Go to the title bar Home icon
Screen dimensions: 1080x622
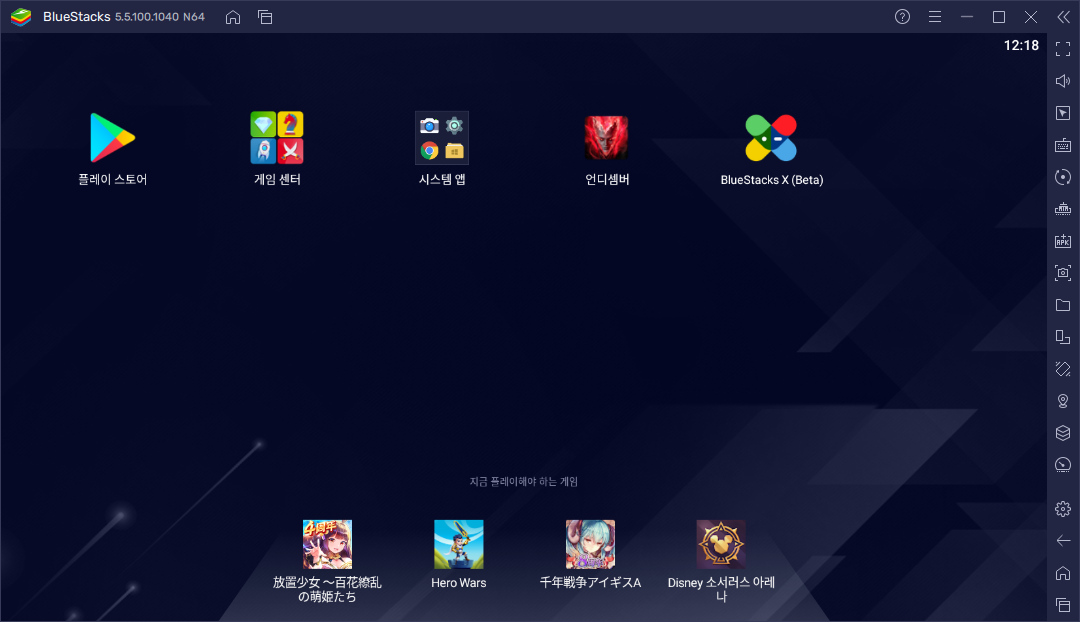point(233,17)
